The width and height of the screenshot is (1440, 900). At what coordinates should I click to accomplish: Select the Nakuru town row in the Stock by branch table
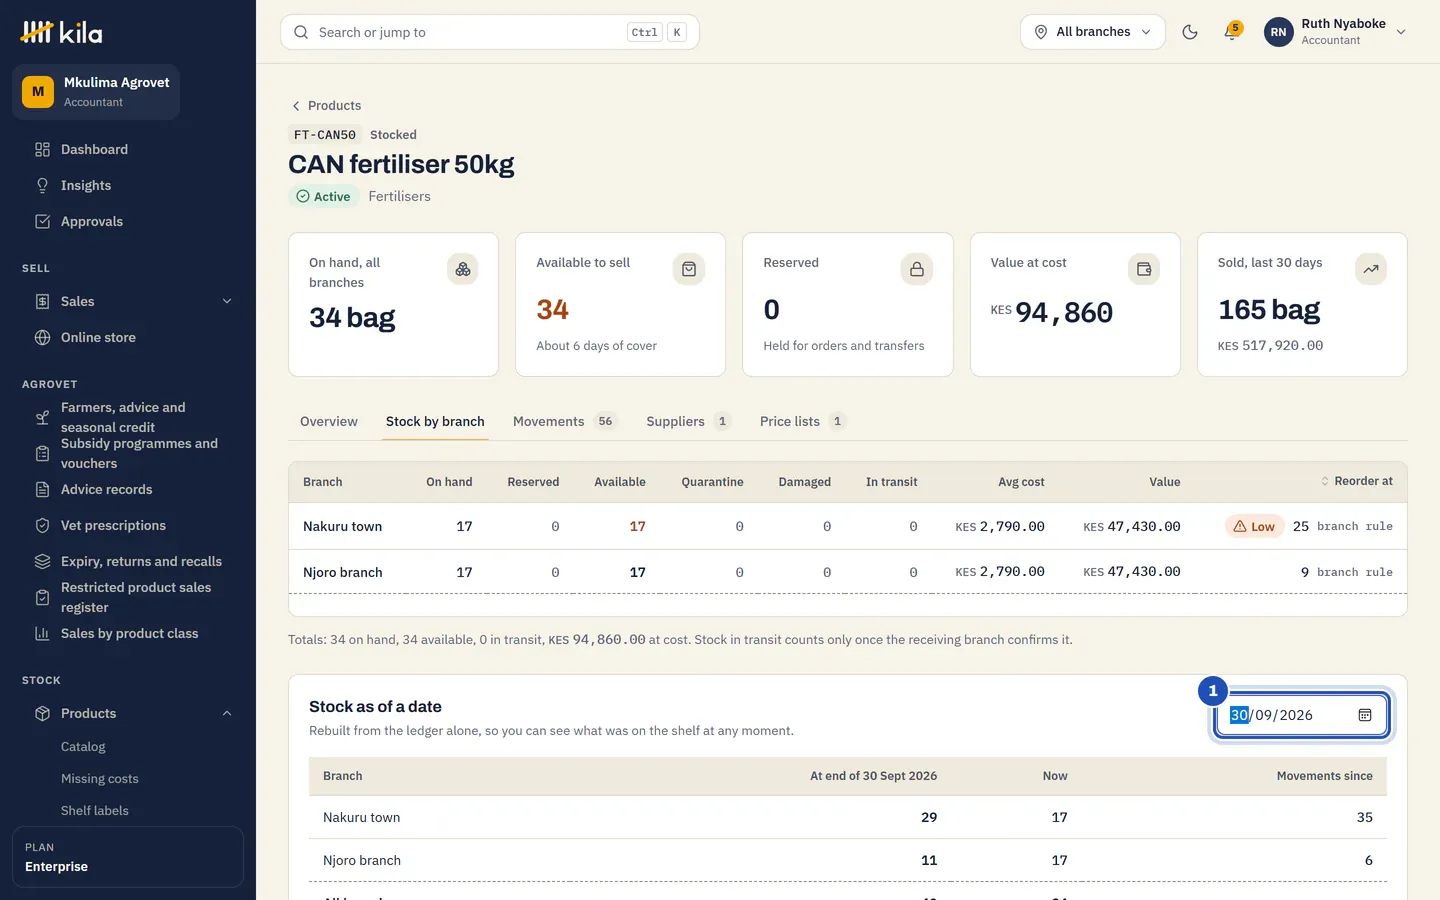(848, 527)
